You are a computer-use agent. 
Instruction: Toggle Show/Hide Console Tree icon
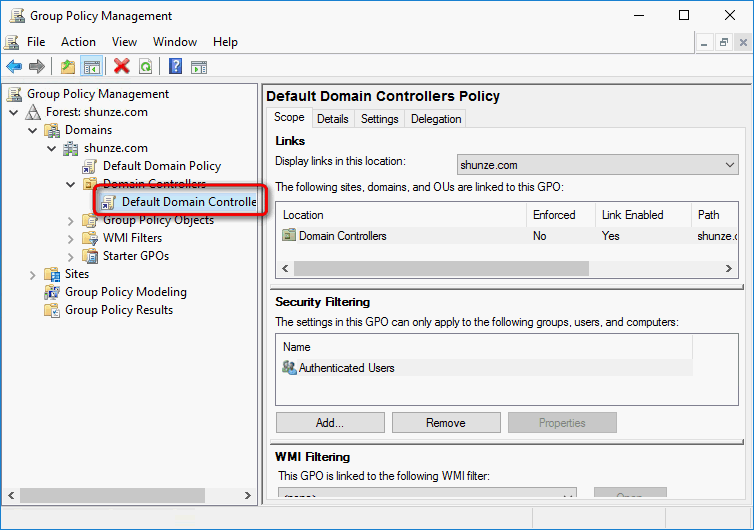click(91, 66)
